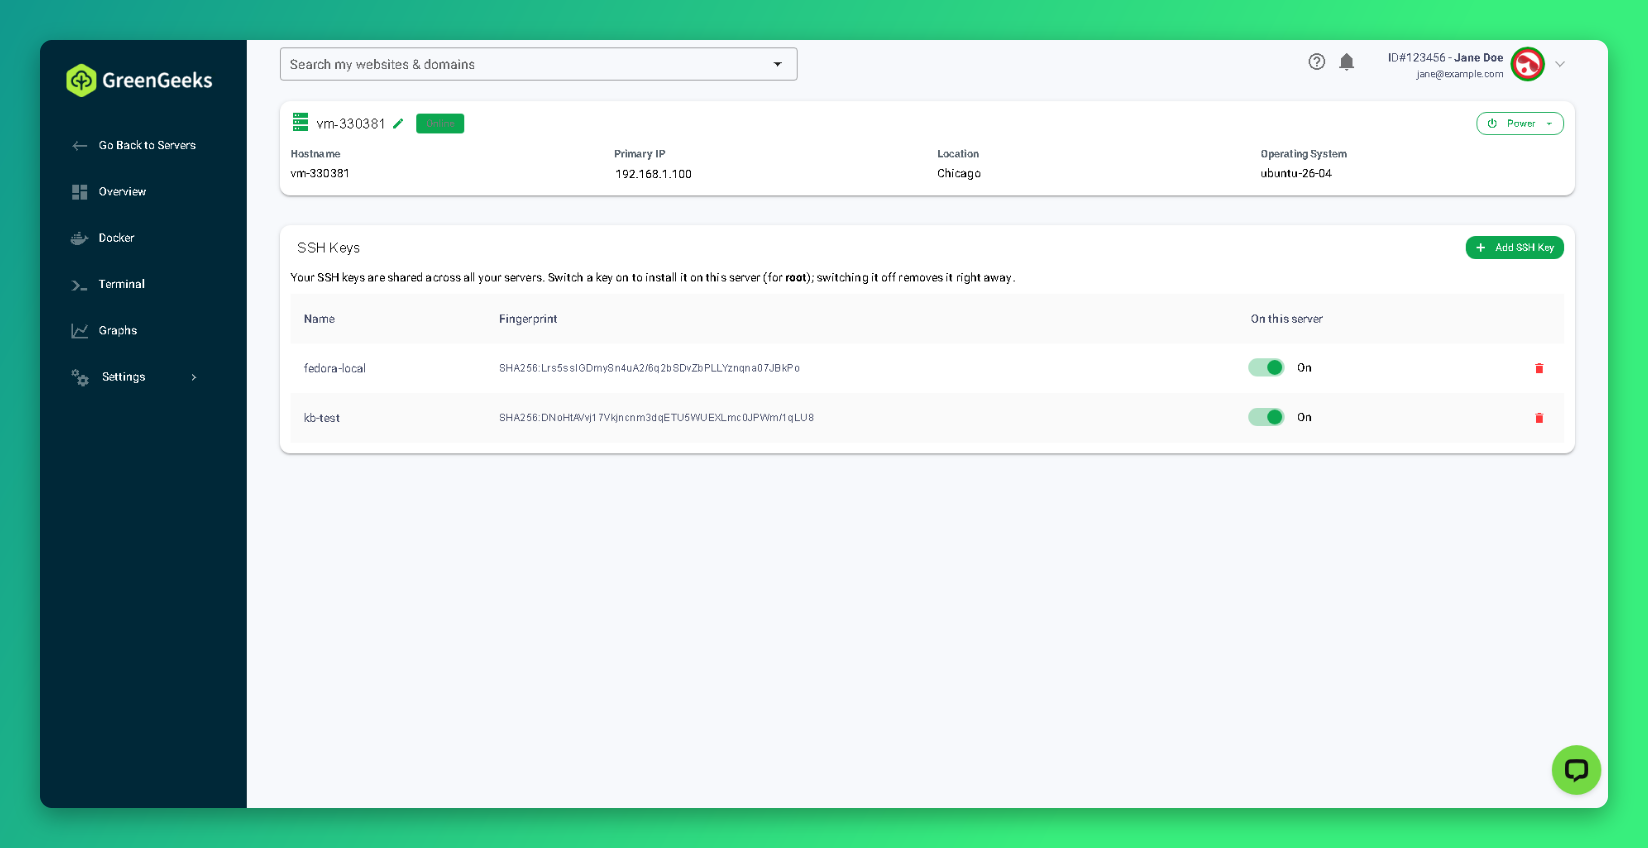Click the green server status badge
The image size is (1648, 848).
[440, 124]
